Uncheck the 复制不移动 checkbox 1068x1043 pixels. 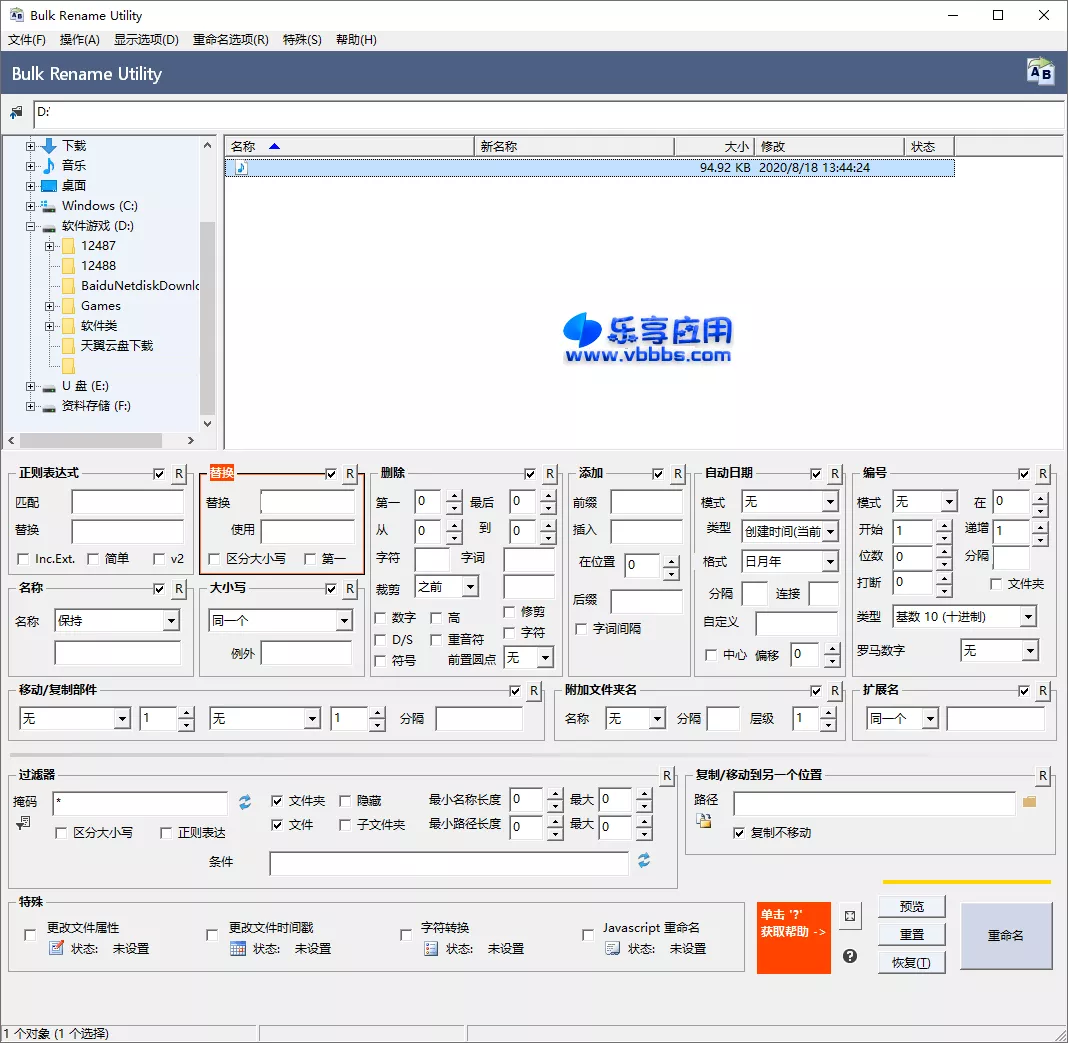coord(737,834)
